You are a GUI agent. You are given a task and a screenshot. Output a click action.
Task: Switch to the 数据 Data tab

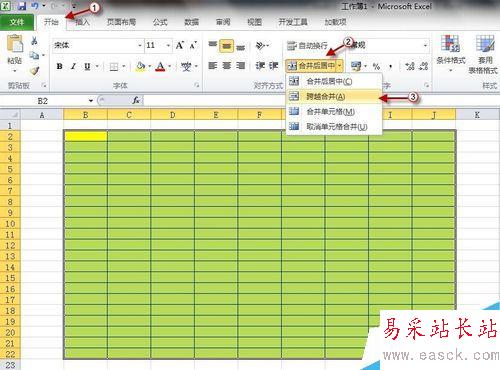click(192, 22)
